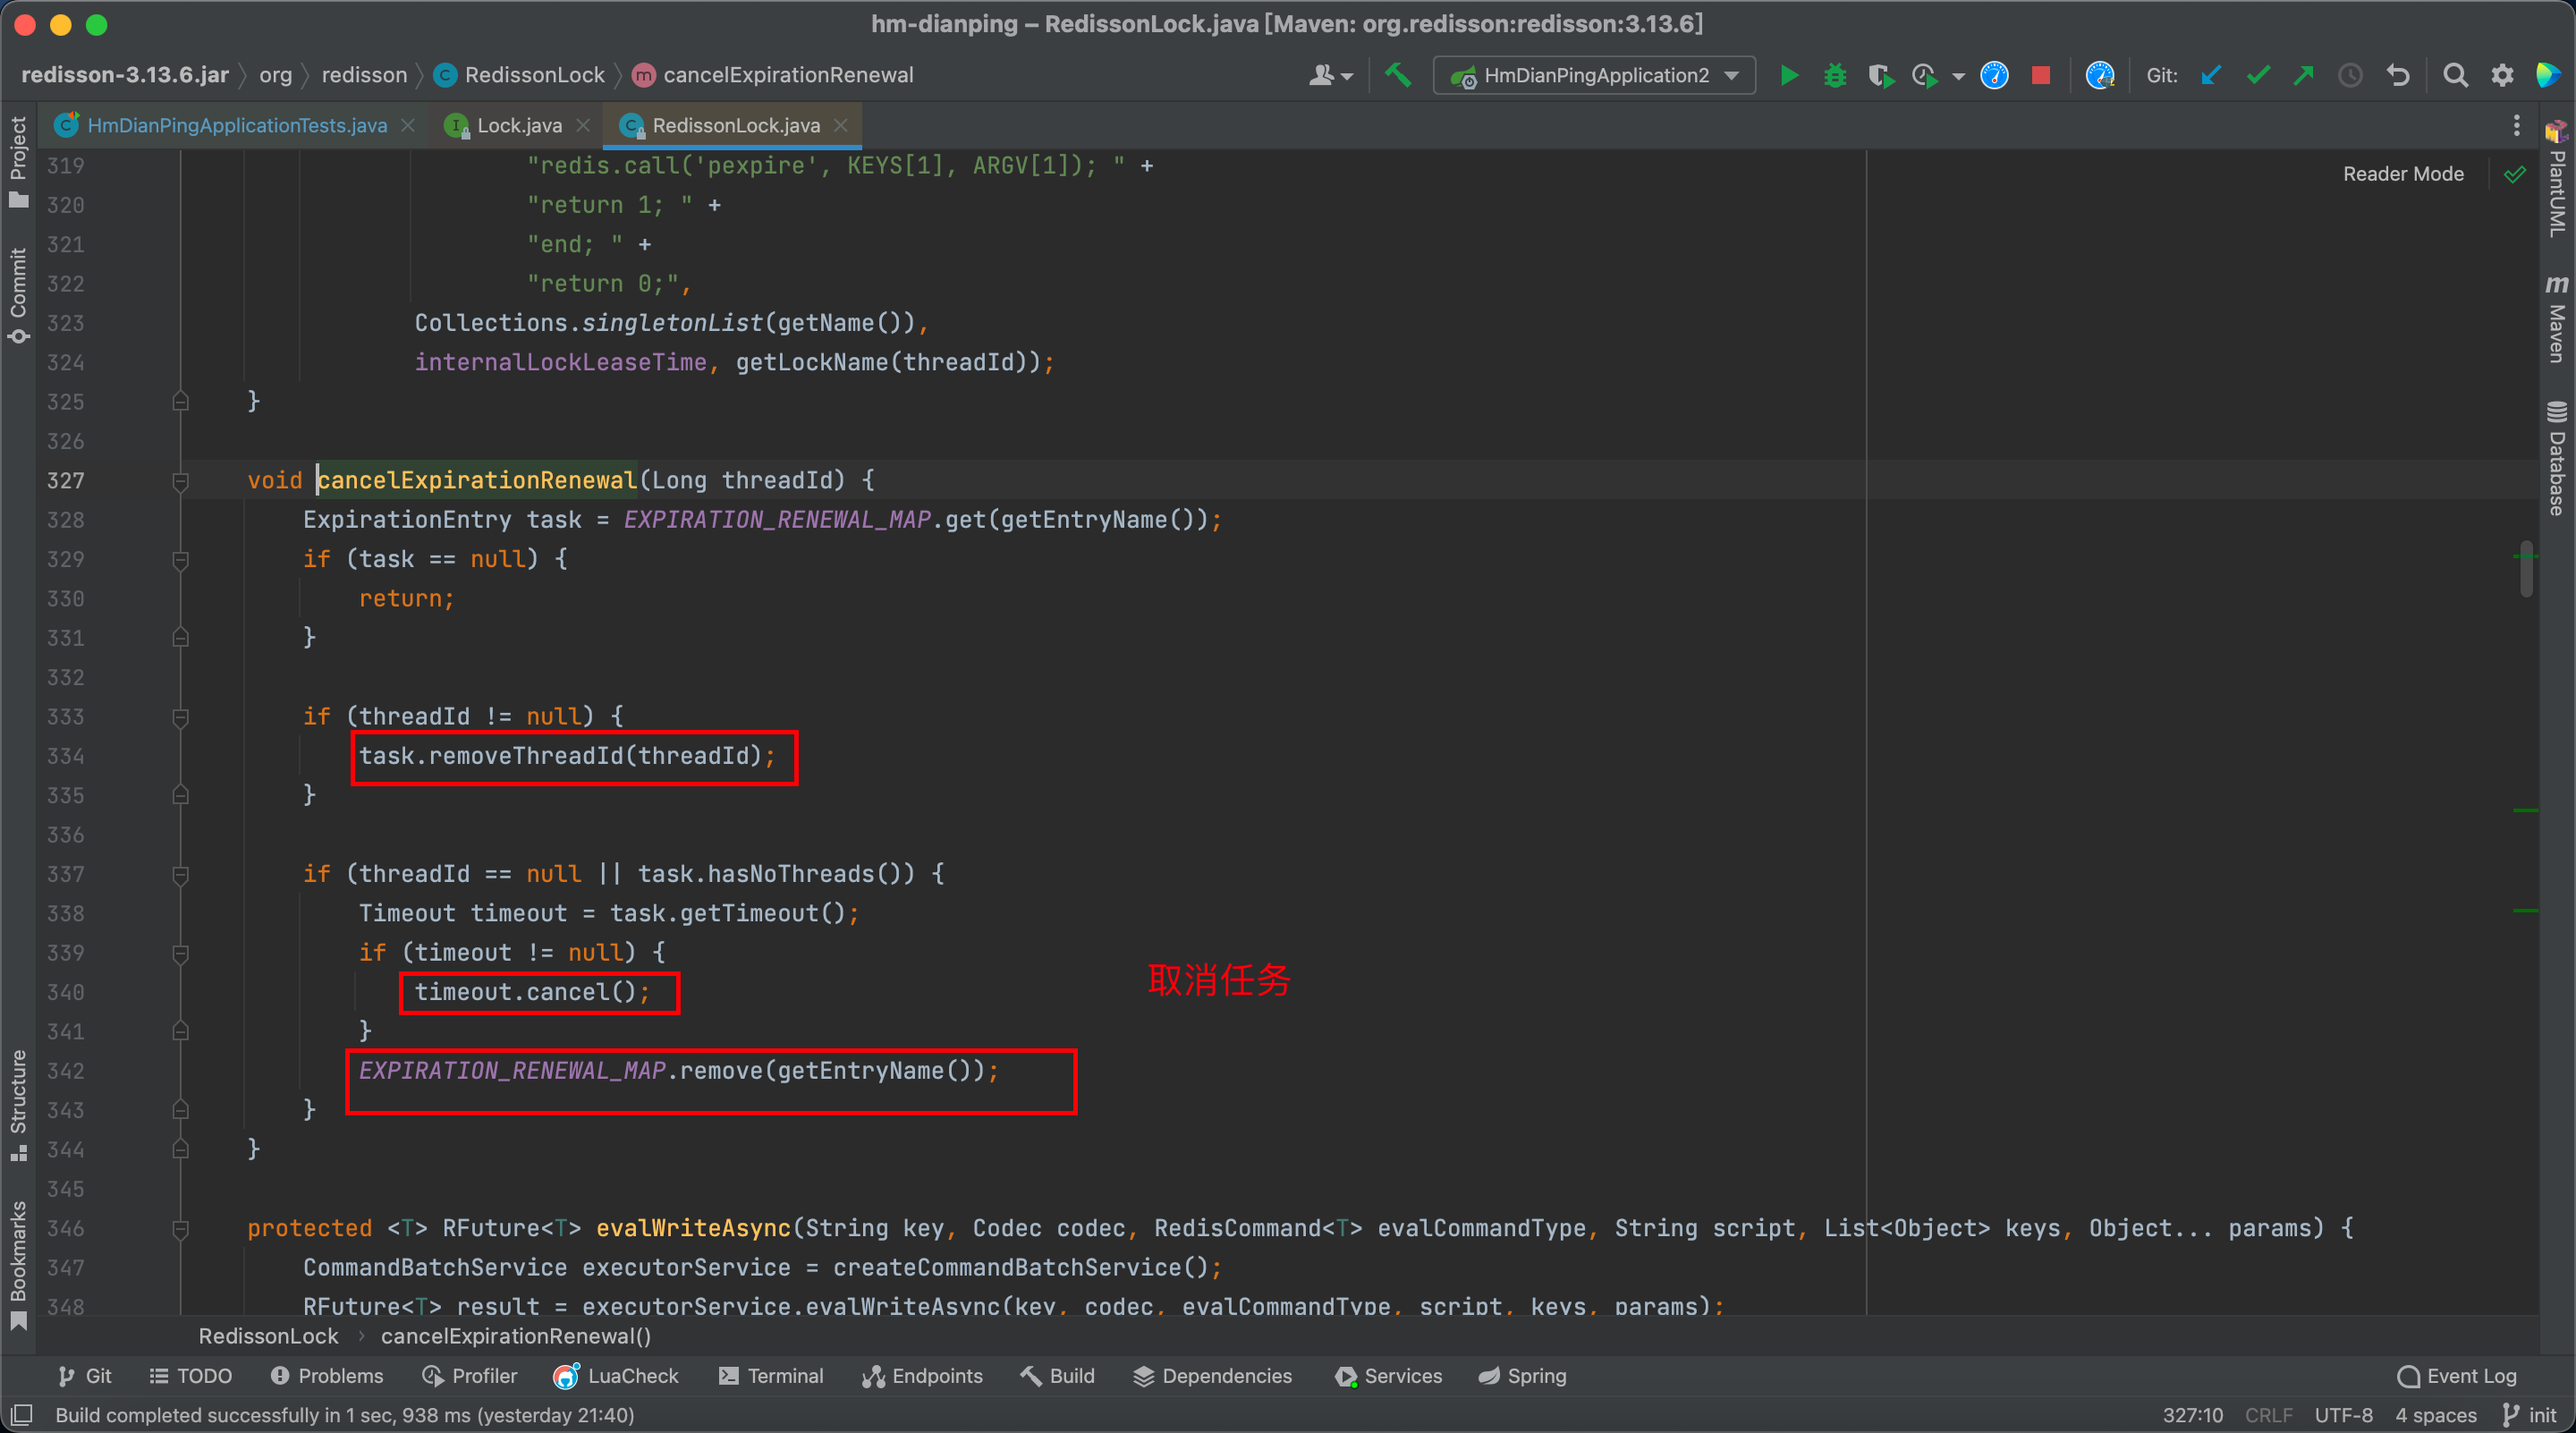Click the 4 spaces indent setting
The image size is (2576, 1433).
coord(2435,1415)
